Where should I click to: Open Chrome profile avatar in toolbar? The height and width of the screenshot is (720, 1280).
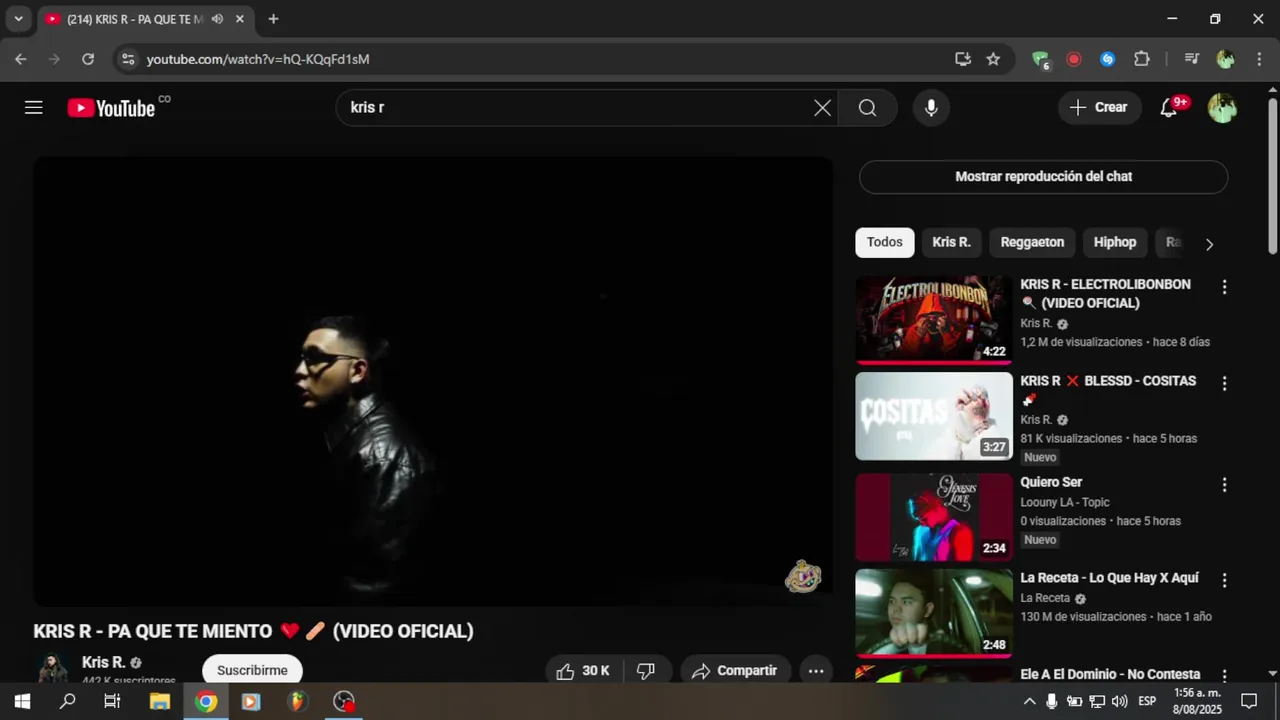(x=1225, y=59)
